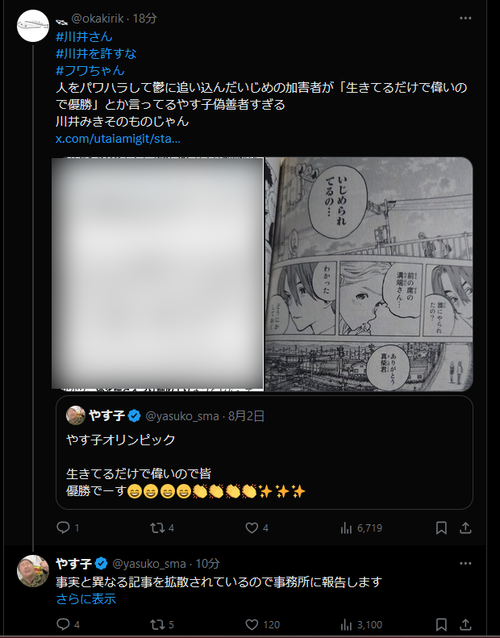
Task: Repost the やす子 reply with 5 reposts
Action: [x=162, y=625]
